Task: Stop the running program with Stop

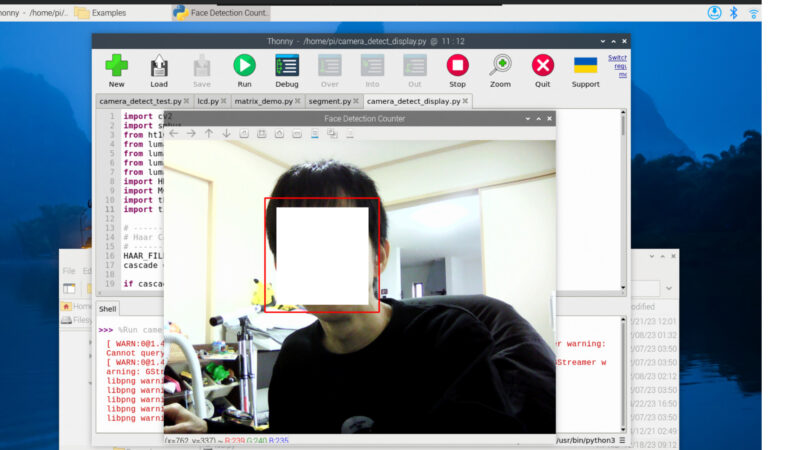Action: 457,67
